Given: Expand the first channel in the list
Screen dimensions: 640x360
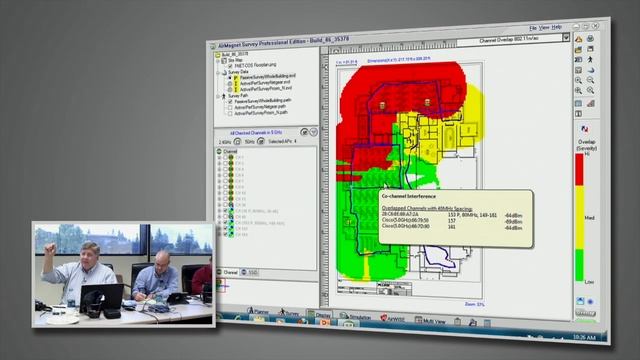Looking at the screenshot, I should click(219, 157).
